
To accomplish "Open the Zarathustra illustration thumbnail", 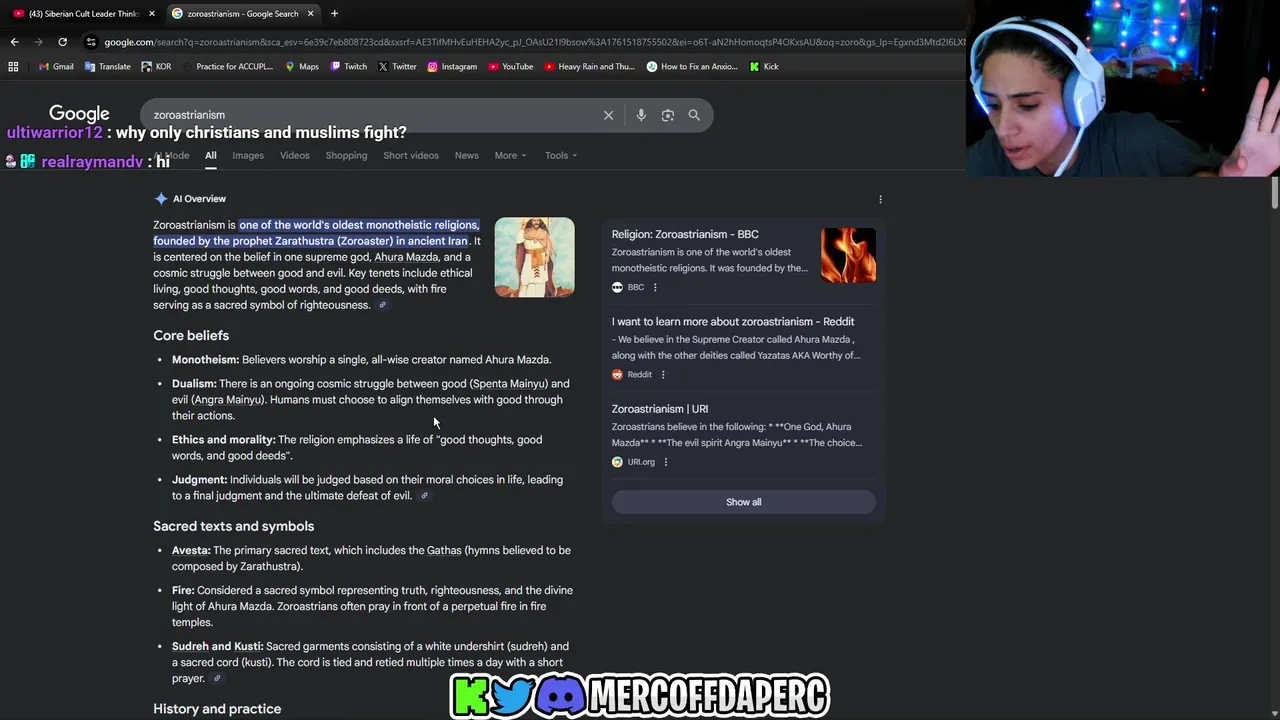I will pyautogui.click(x=534, y=257).
